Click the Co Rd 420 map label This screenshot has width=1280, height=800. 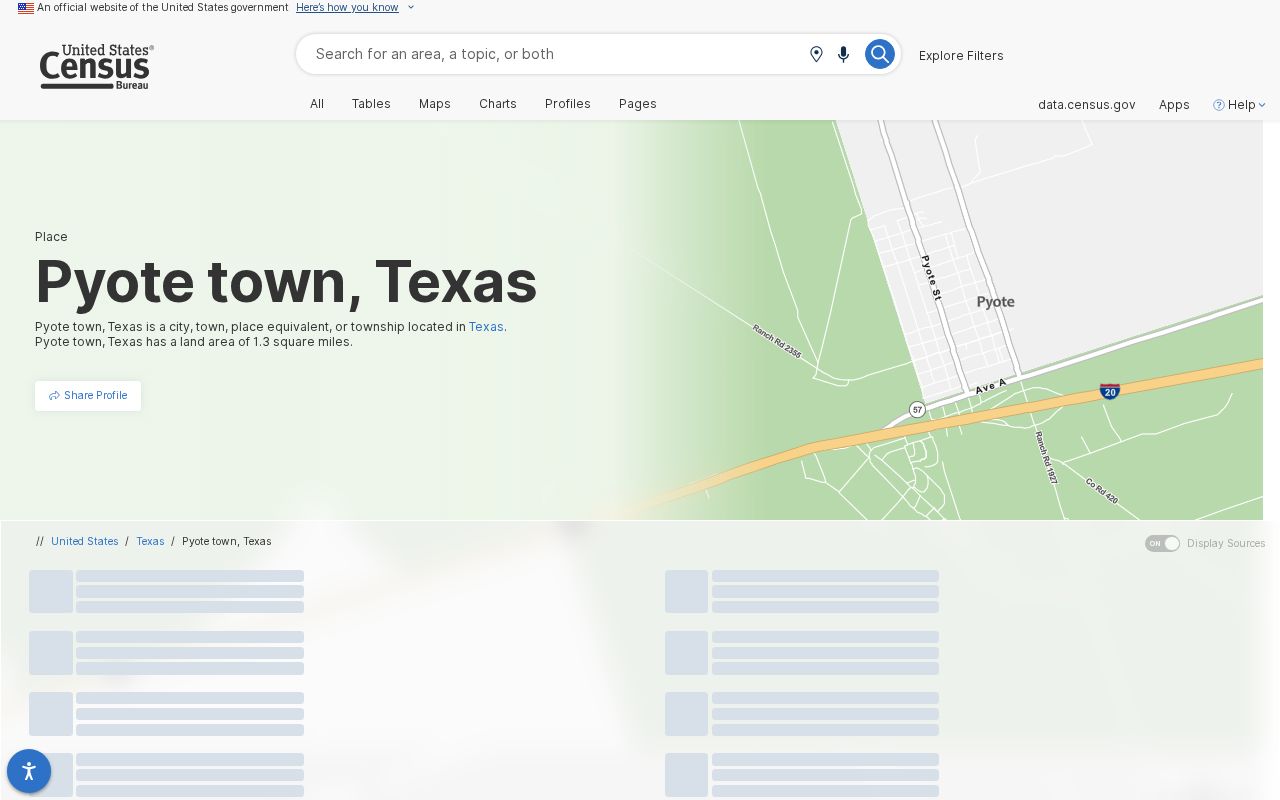coord(1102,491)
